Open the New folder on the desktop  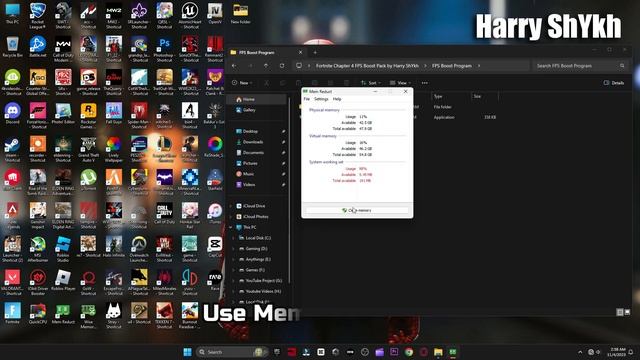(x=240, y=13)
